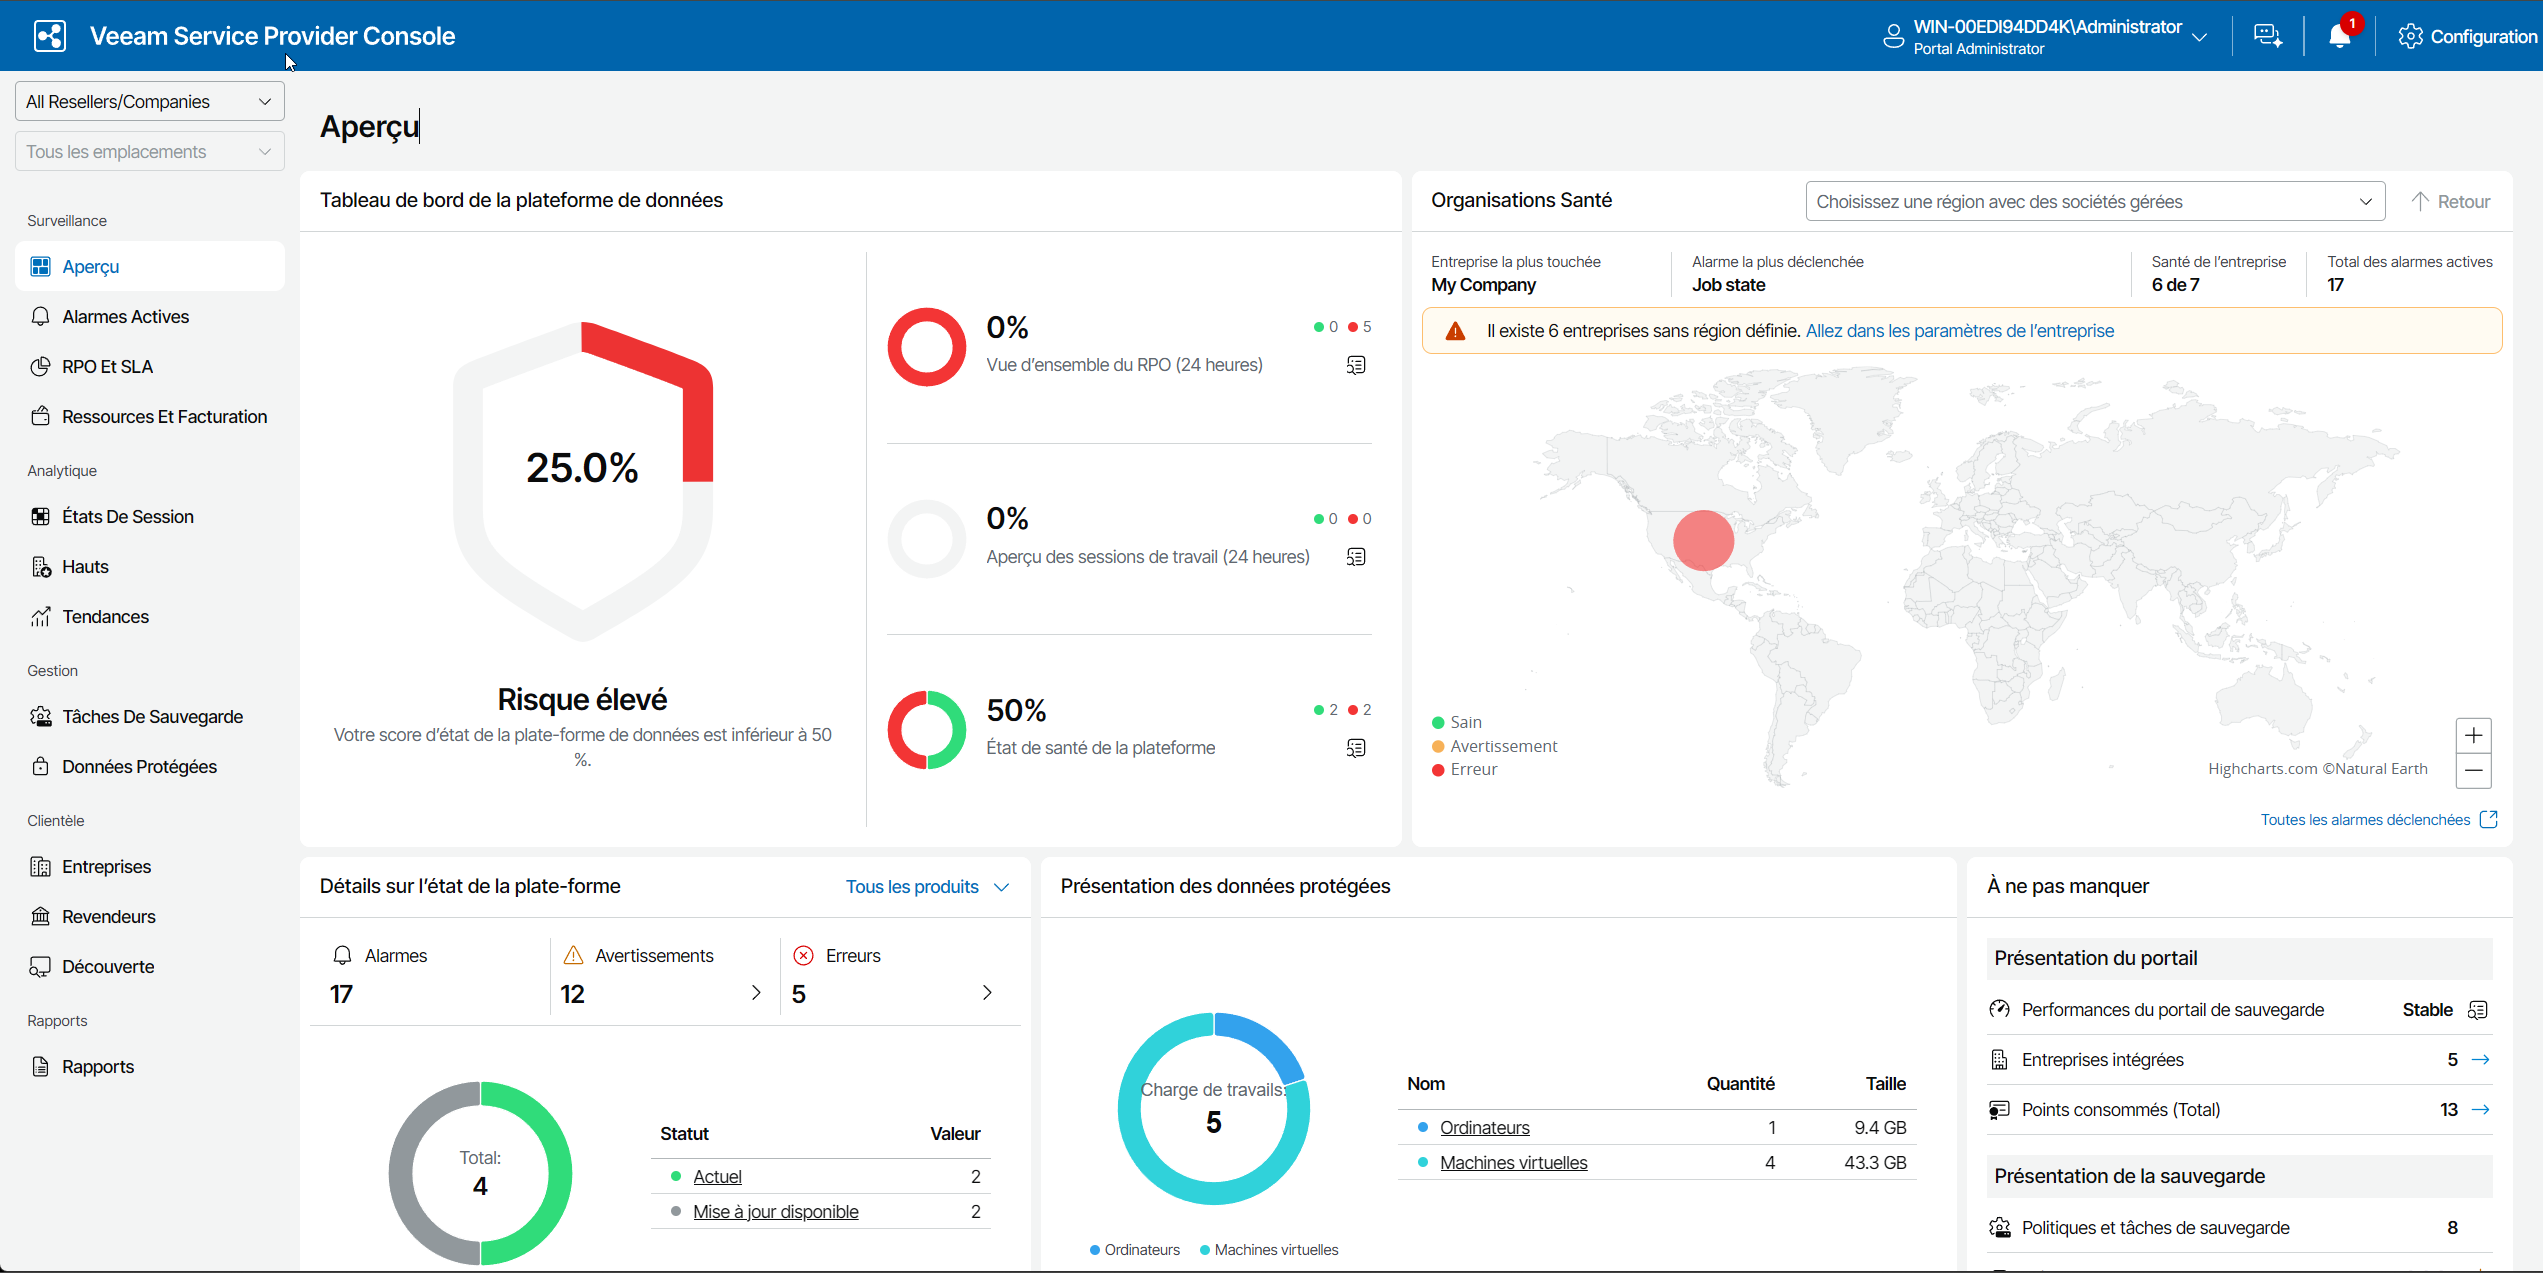Viewport: 2543px width, 1273px height.
Task: Open the notifications bell icon
Action: coord(2339,37)
